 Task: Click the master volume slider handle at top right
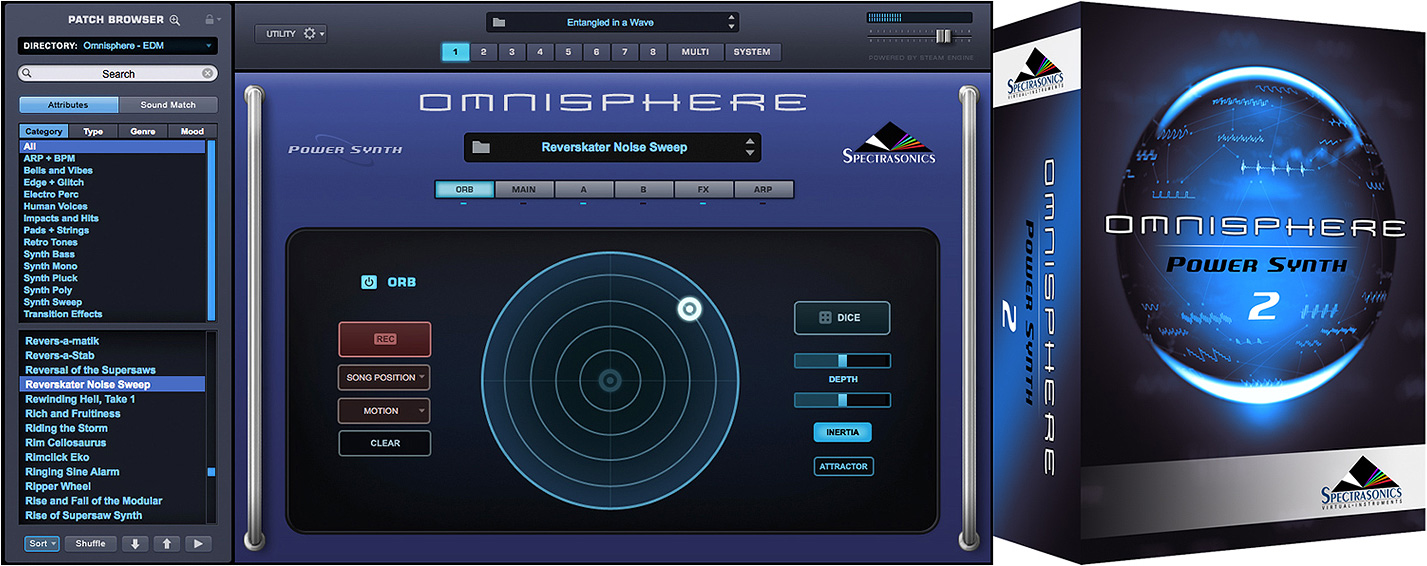coord(942,35)
